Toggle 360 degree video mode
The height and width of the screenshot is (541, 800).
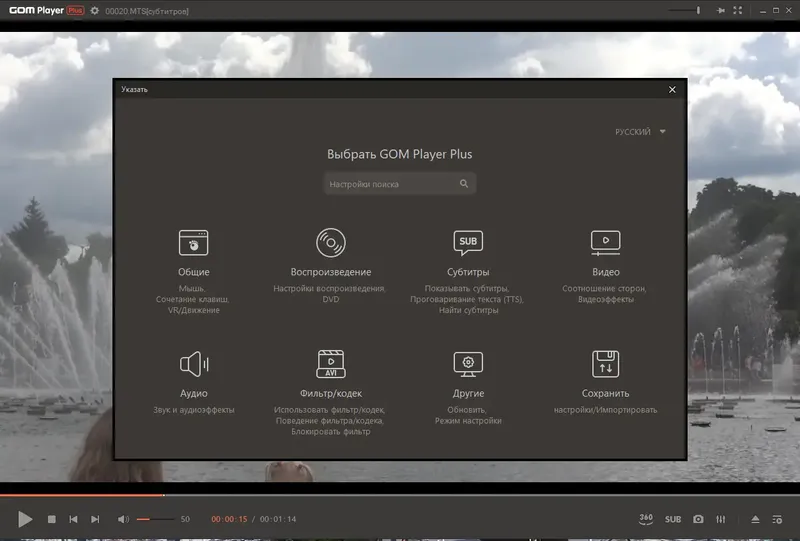click(x=646, y=519)
